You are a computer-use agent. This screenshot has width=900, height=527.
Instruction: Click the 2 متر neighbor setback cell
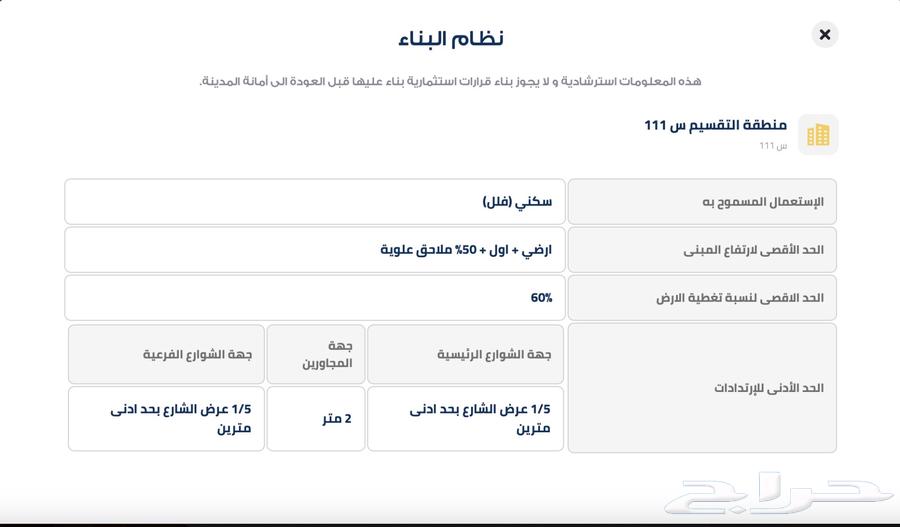[316, 418]
